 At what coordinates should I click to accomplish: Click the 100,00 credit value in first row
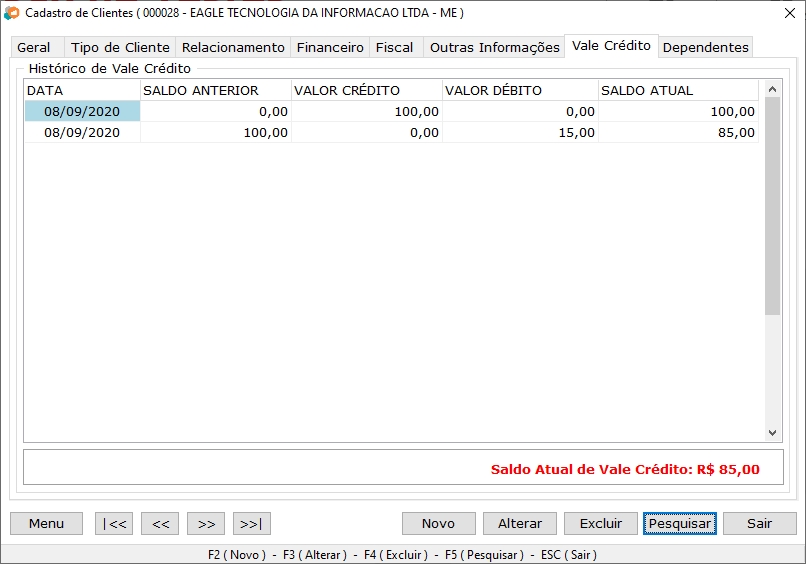tap(367, 111)
